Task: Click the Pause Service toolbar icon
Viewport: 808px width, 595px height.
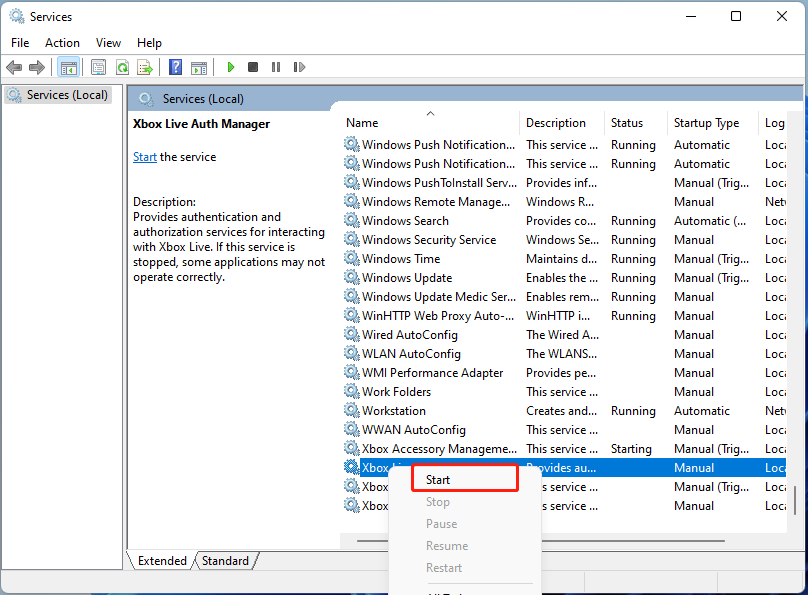Action: [276, 67]
